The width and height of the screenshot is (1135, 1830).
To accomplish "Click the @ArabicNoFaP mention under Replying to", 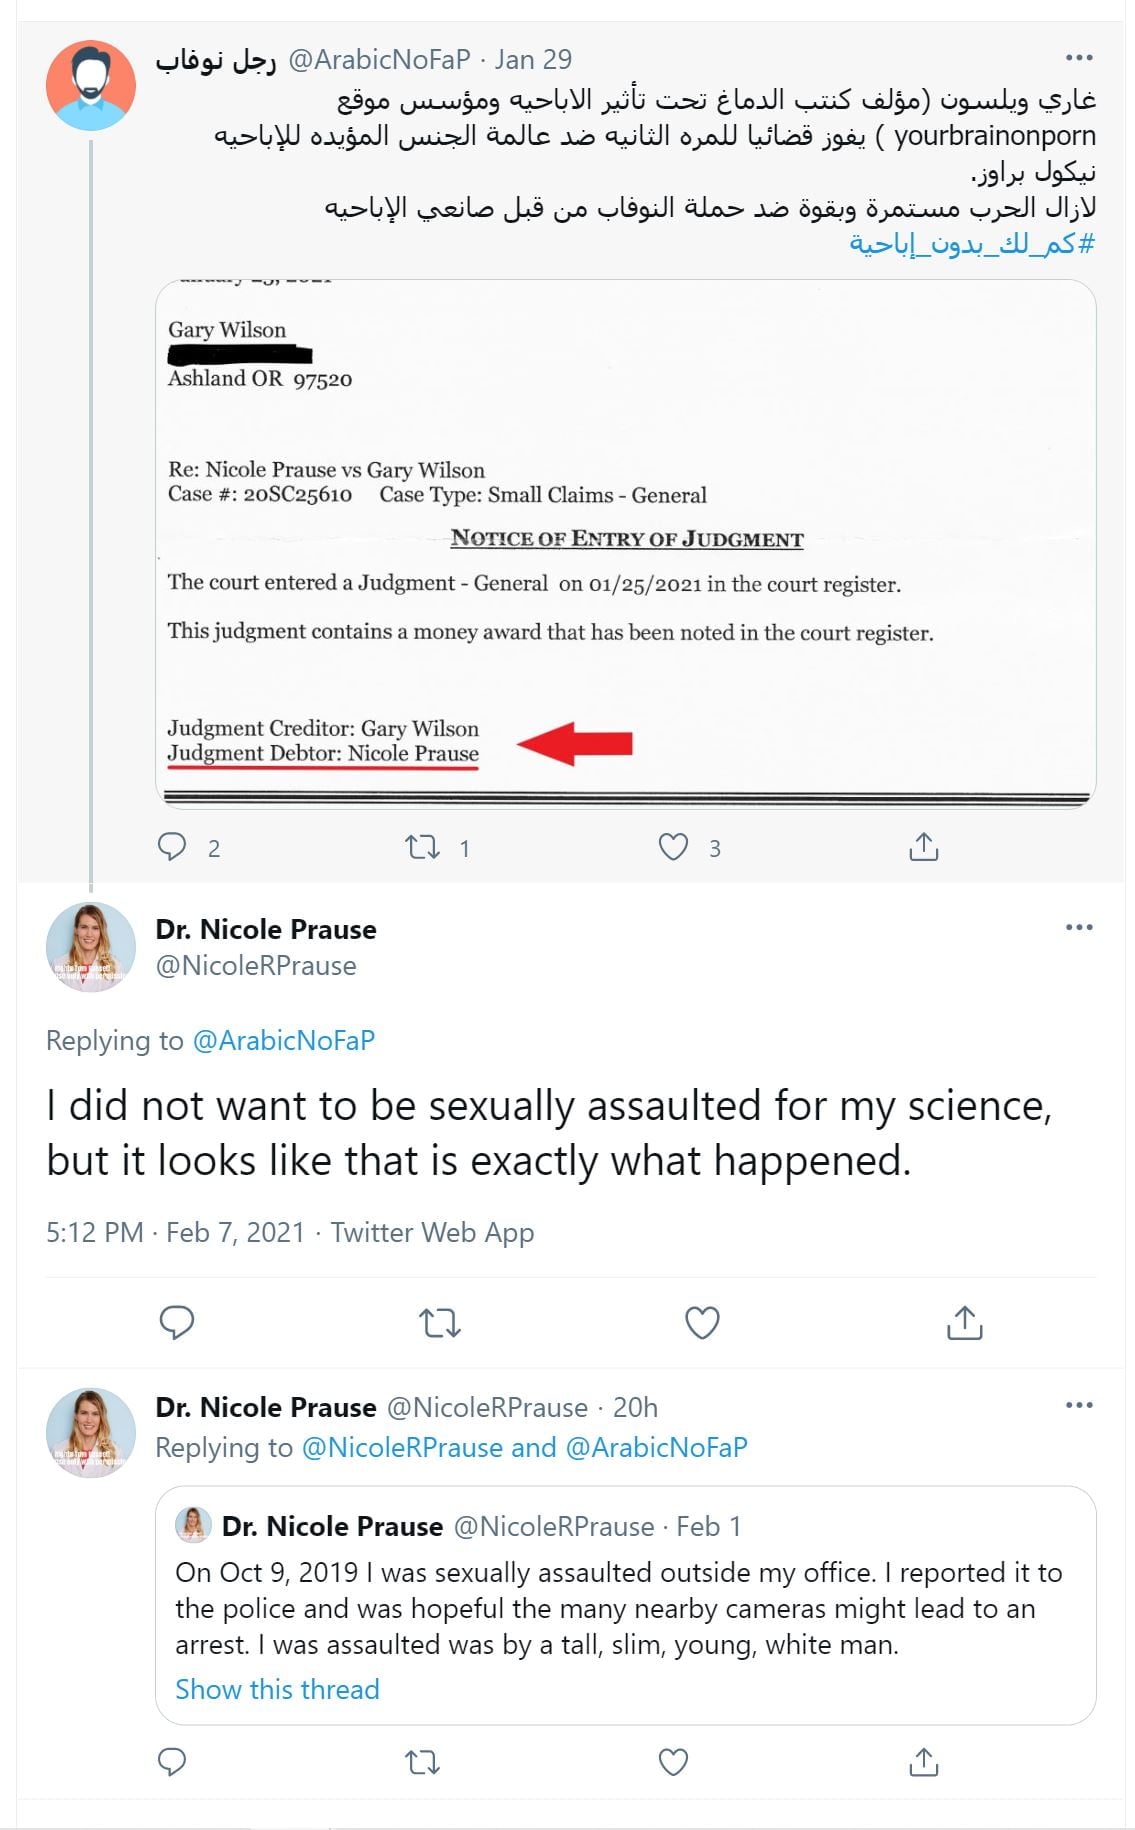I will [x=283, y=1040].
